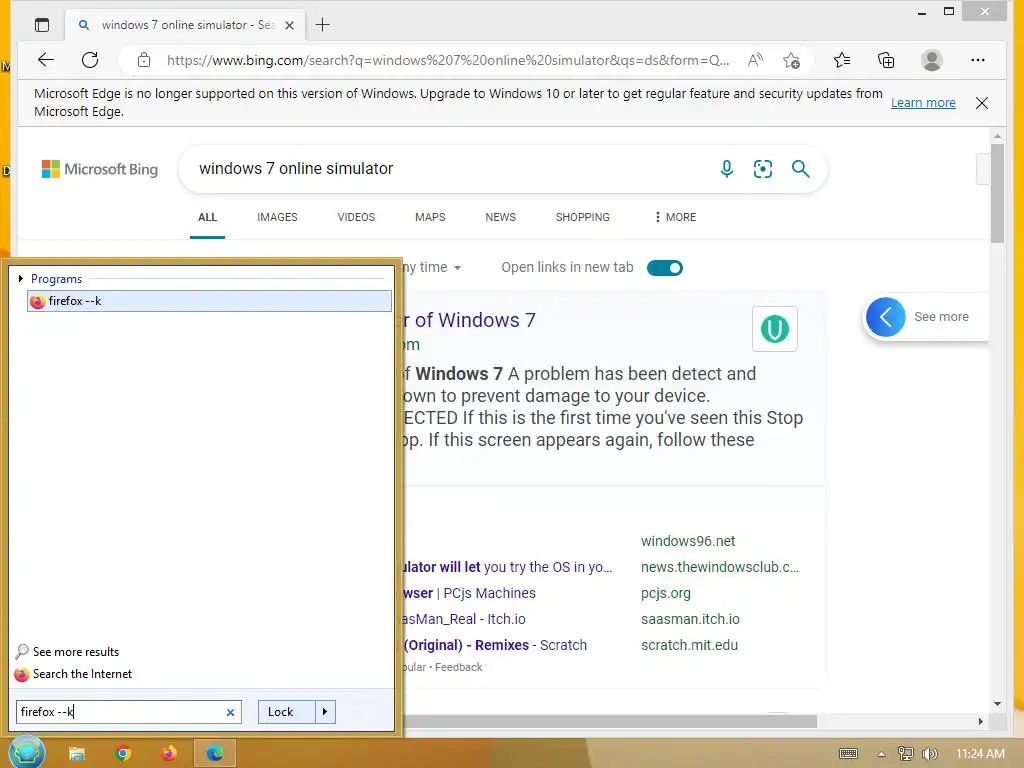Open visual search camera icon

pos(763,169)
